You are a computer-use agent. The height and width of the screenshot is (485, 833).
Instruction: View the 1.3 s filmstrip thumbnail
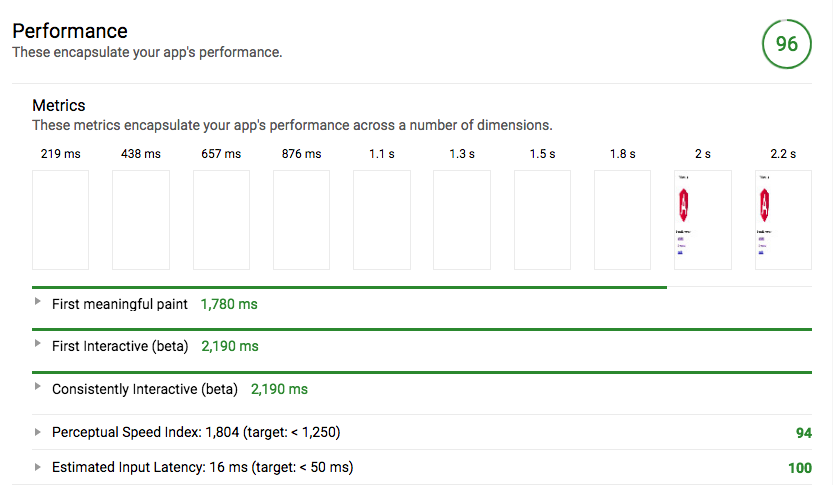(462, 220)
